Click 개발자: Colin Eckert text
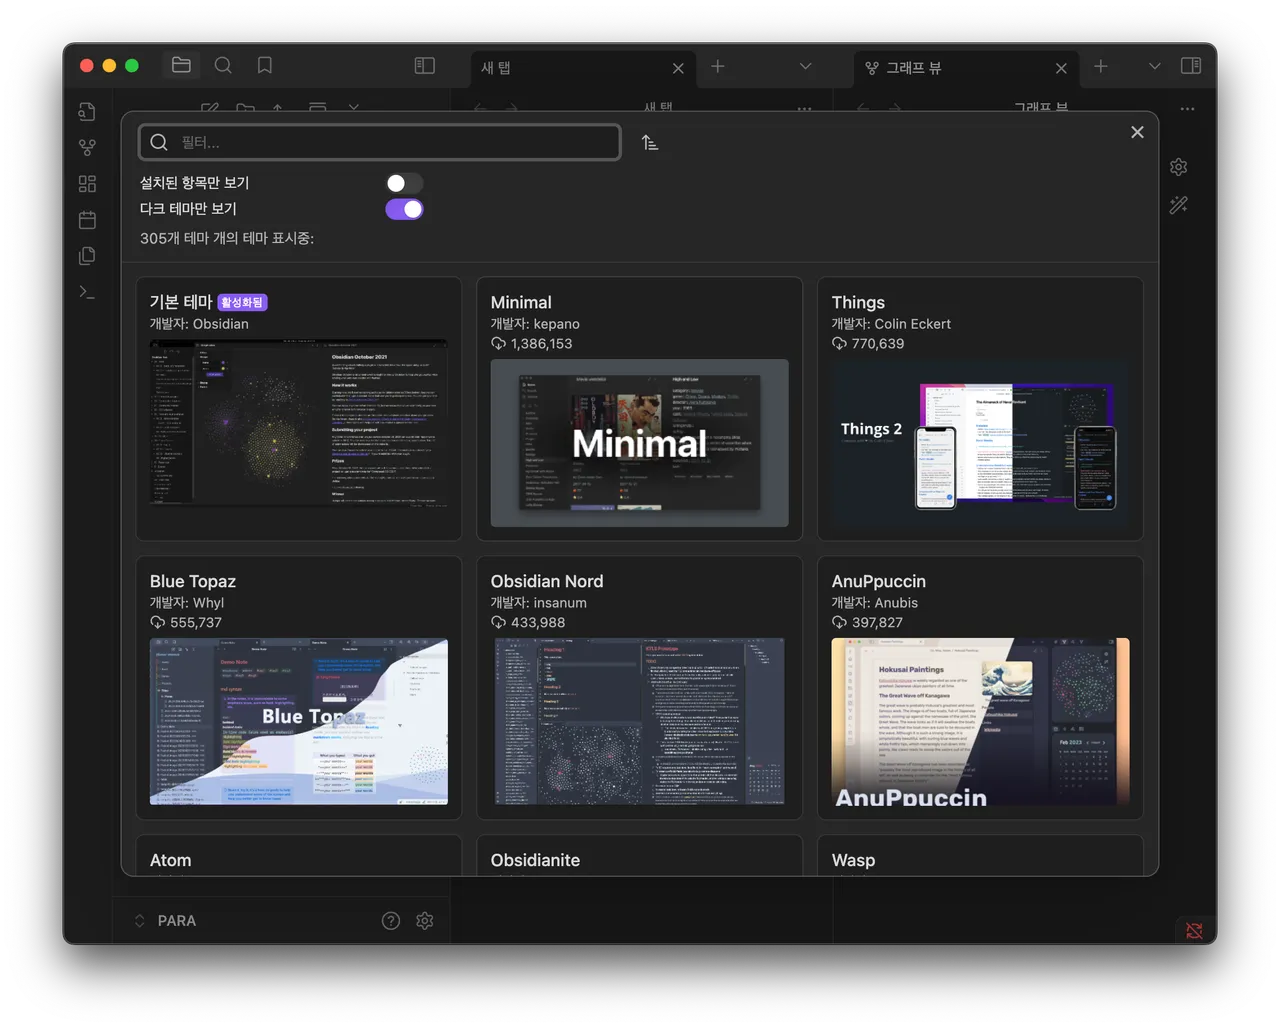Screen dimensions: 1280x1028 pyautogui.click(x=891, y=324)
